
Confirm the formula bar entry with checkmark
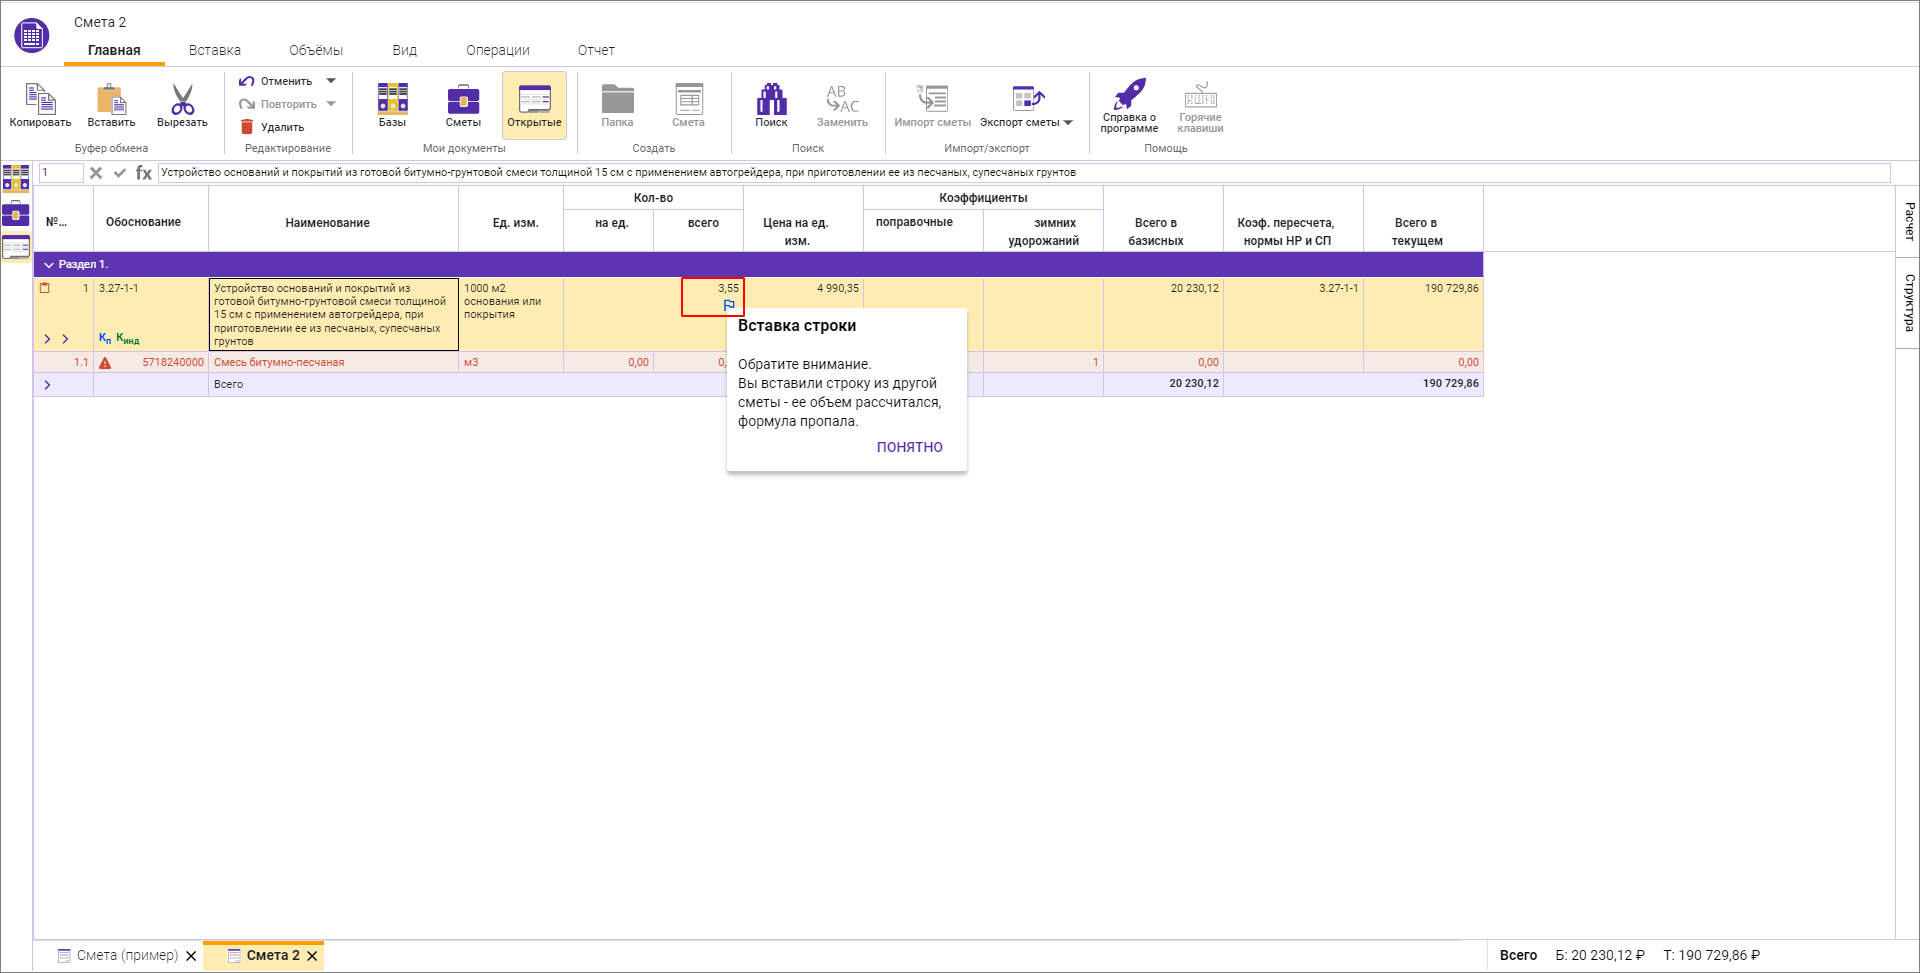(120, 173)
